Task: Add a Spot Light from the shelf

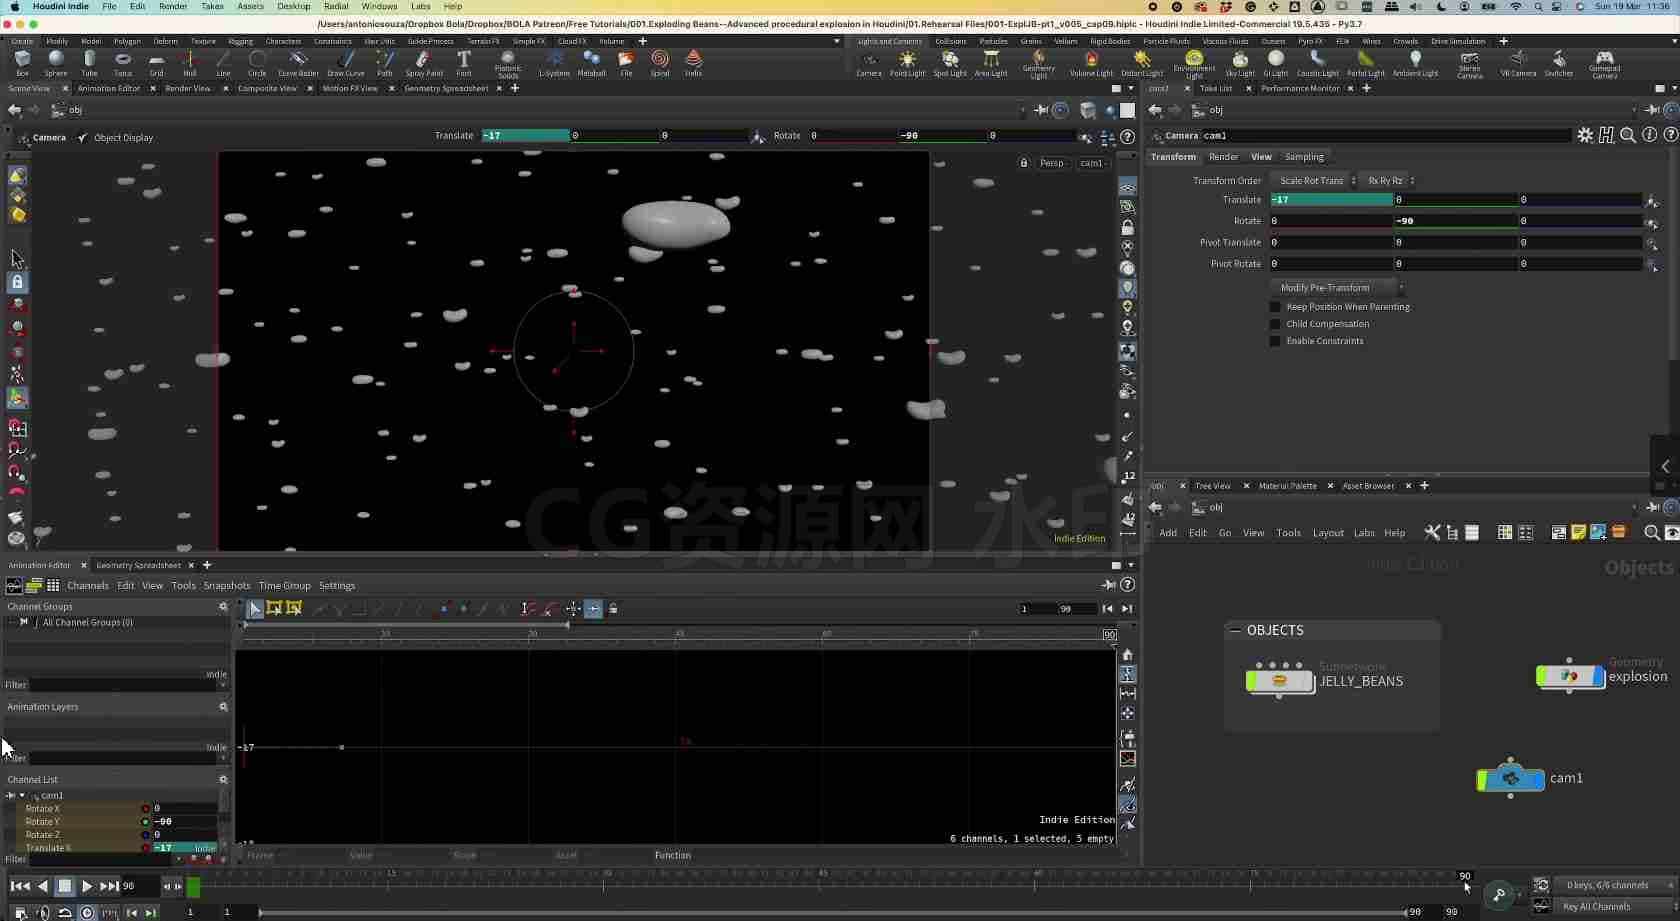Action: [950, 63]
